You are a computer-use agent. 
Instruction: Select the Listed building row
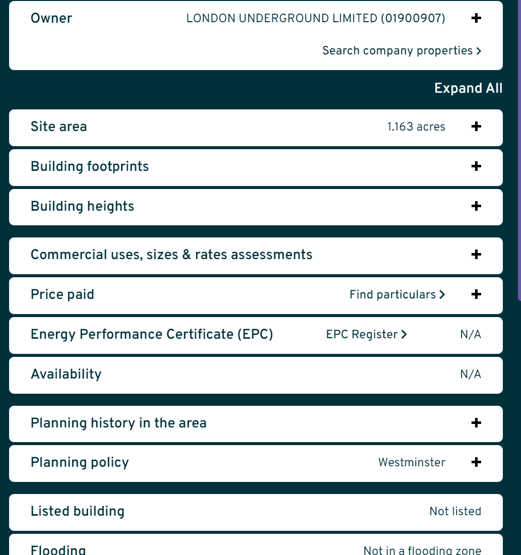pos(256,512)
